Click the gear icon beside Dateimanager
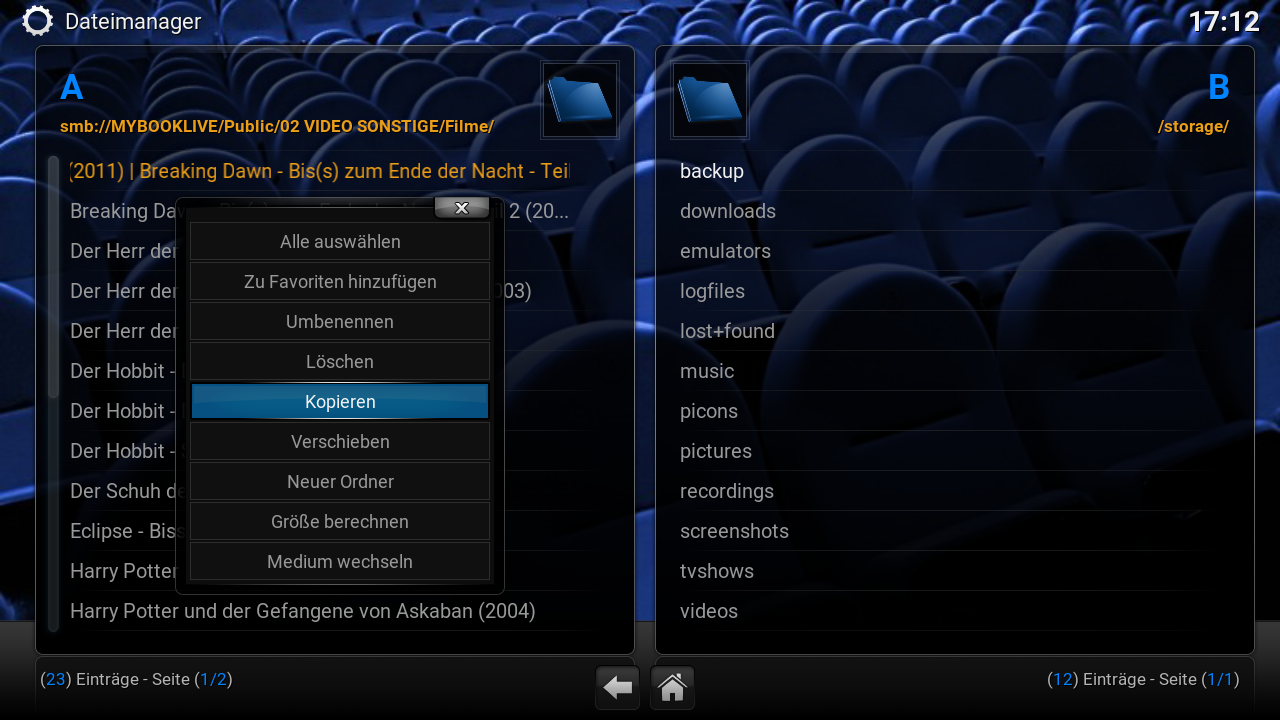Image resolution: width=1280 pixels, height=720 pixels. click(38, 21)
